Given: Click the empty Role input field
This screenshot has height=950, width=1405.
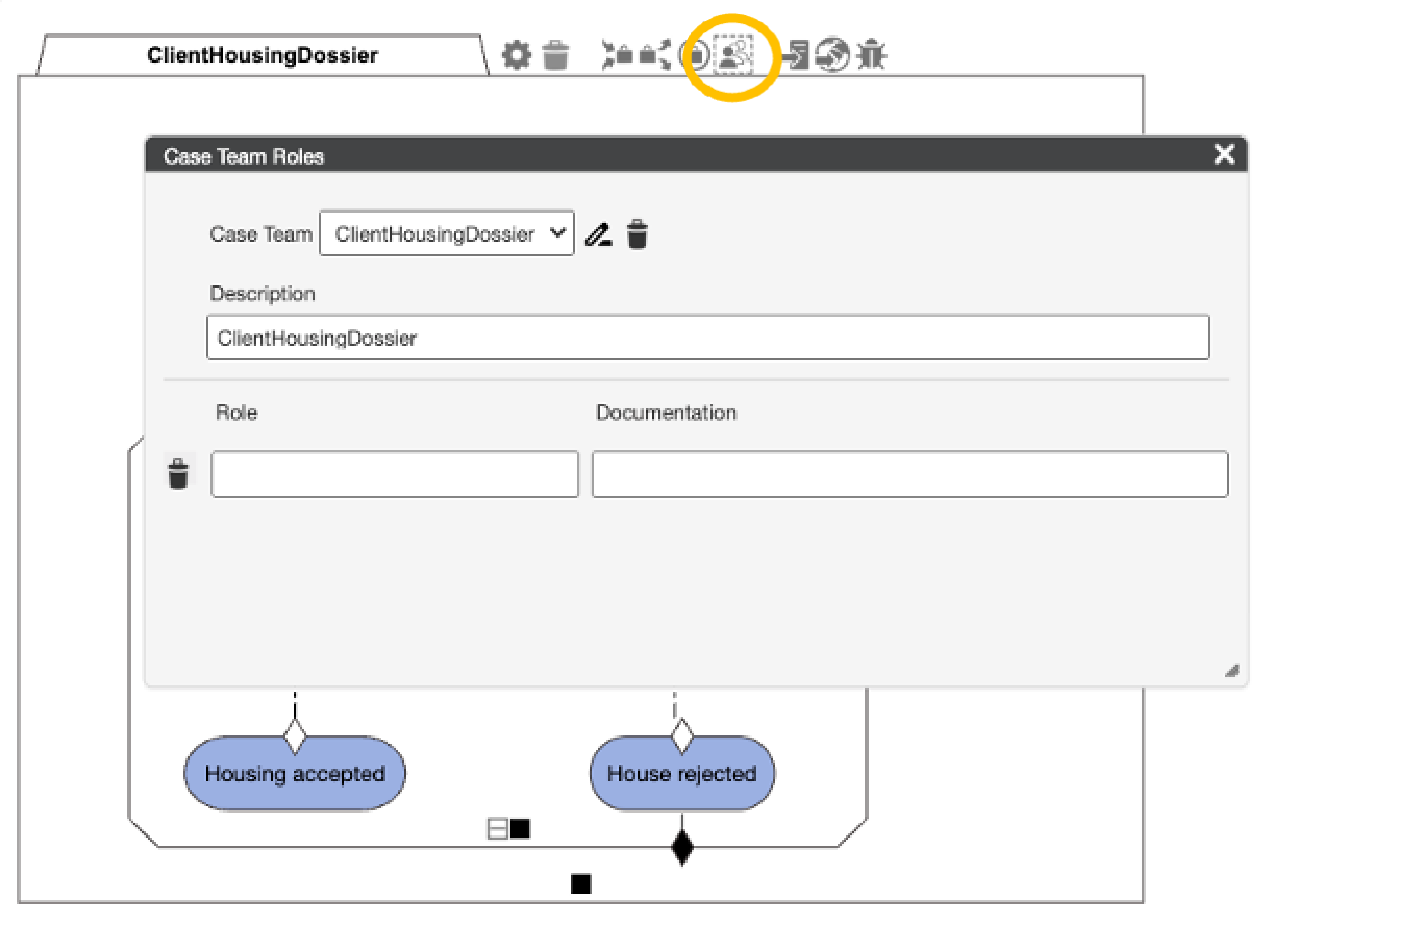Looking at the screenshot, I should click(x=394, y=474).
